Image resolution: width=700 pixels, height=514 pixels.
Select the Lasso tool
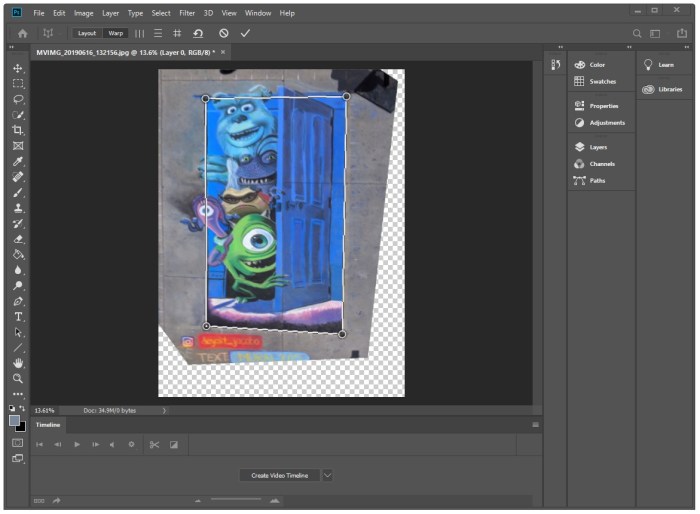[18, 99]
